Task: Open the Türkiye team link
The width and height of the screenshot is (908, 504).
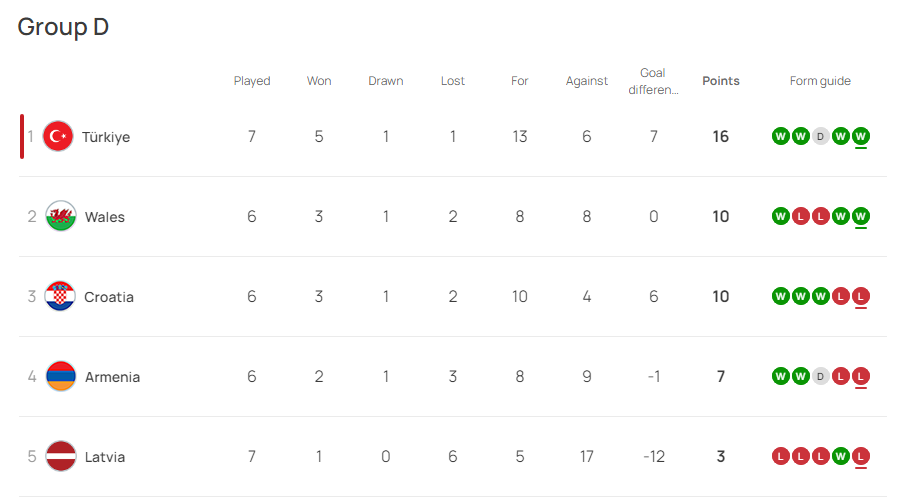Action: point(106,137)
